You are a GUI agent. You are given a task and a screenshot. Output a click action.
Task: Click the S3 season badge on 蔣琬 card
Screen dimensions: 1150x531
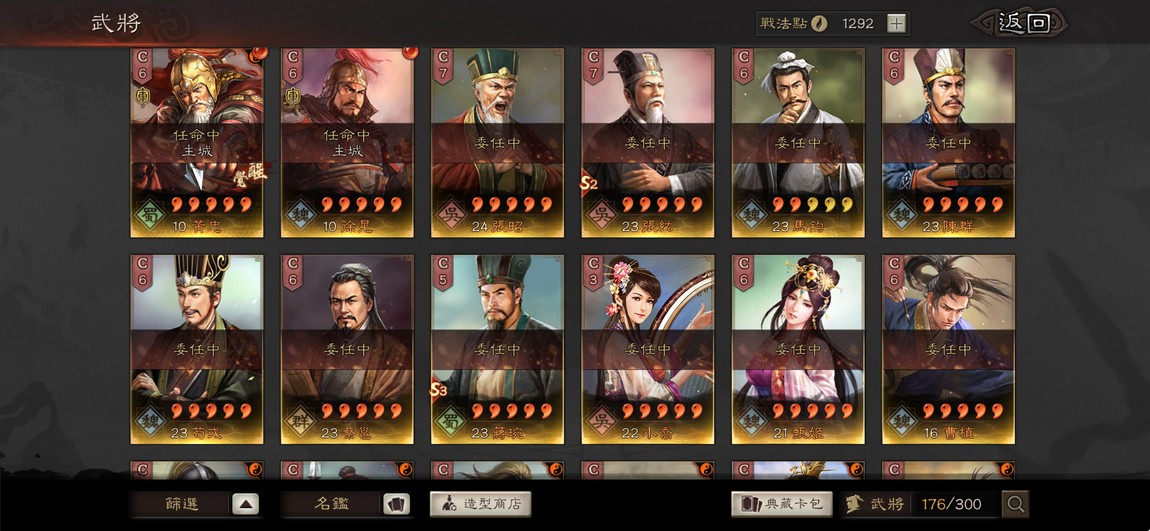[439, 390]
